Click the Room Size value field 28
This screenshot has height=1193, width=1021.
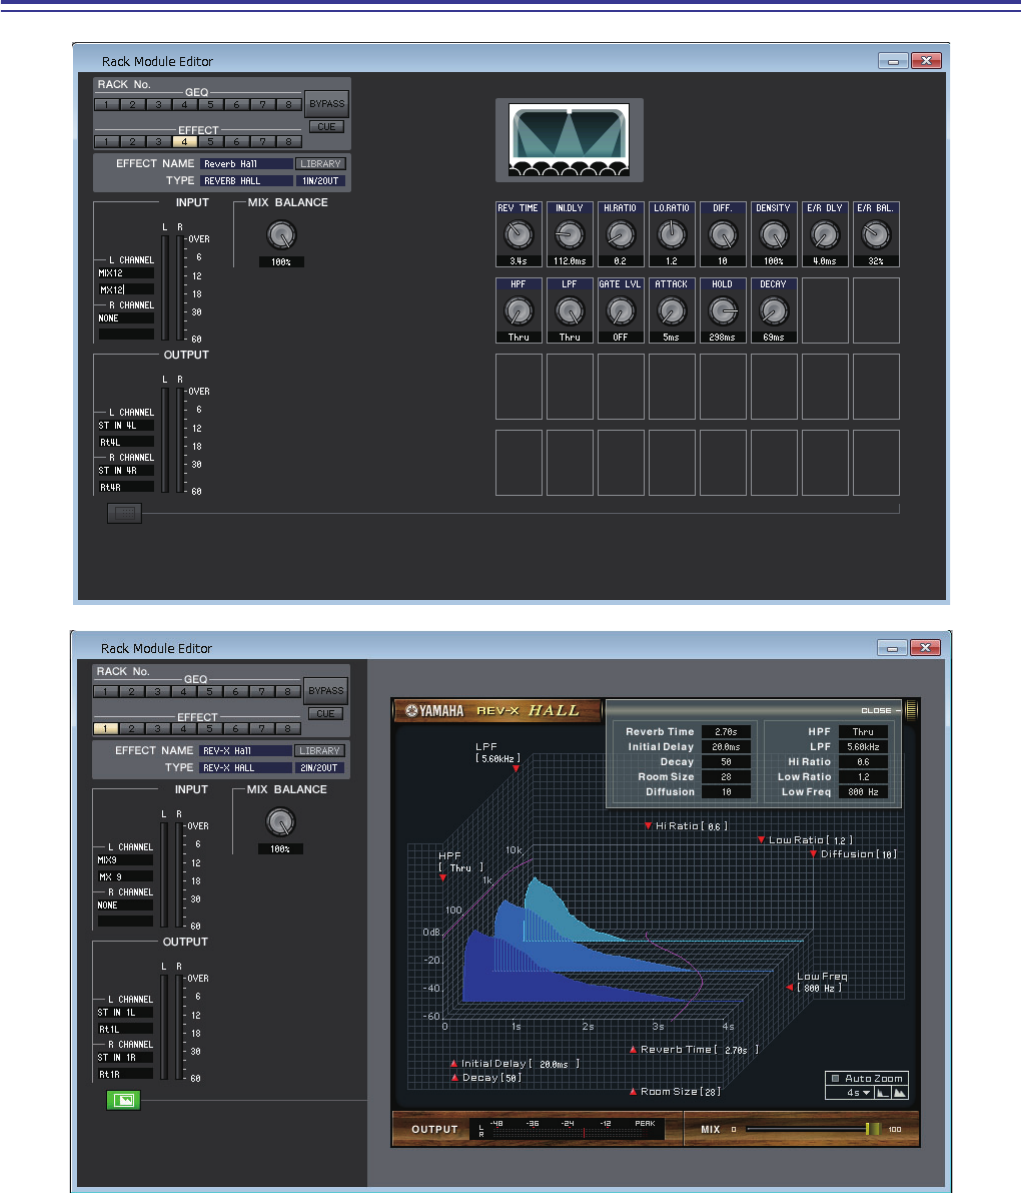click(726, 777)
